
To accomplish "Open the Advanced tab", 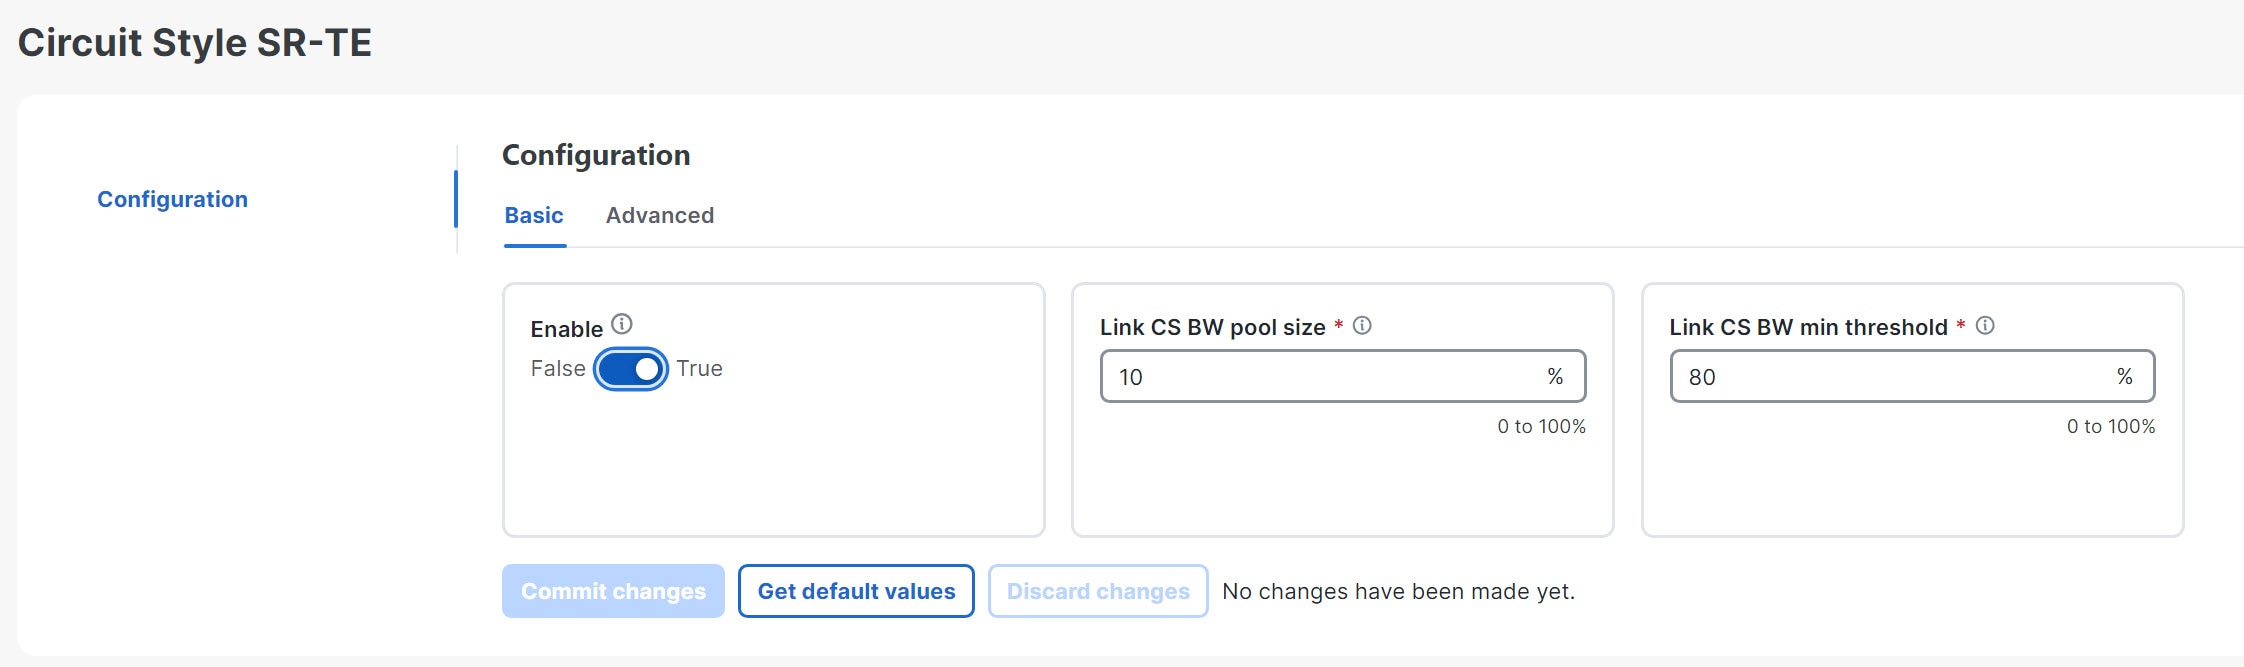I will pos(659,215).
